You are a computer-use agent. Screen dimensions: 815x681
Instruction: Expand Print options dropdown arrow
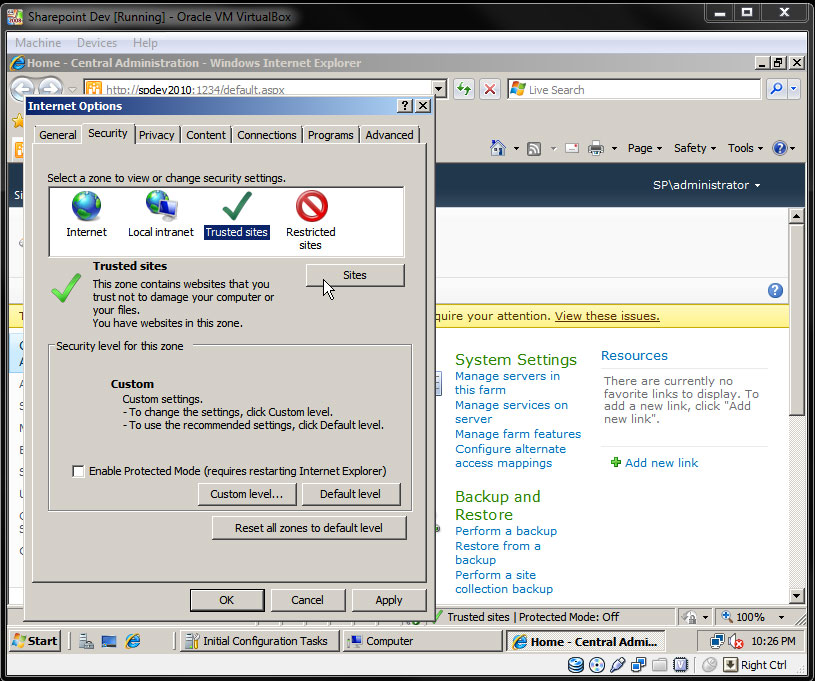[614, 149]
